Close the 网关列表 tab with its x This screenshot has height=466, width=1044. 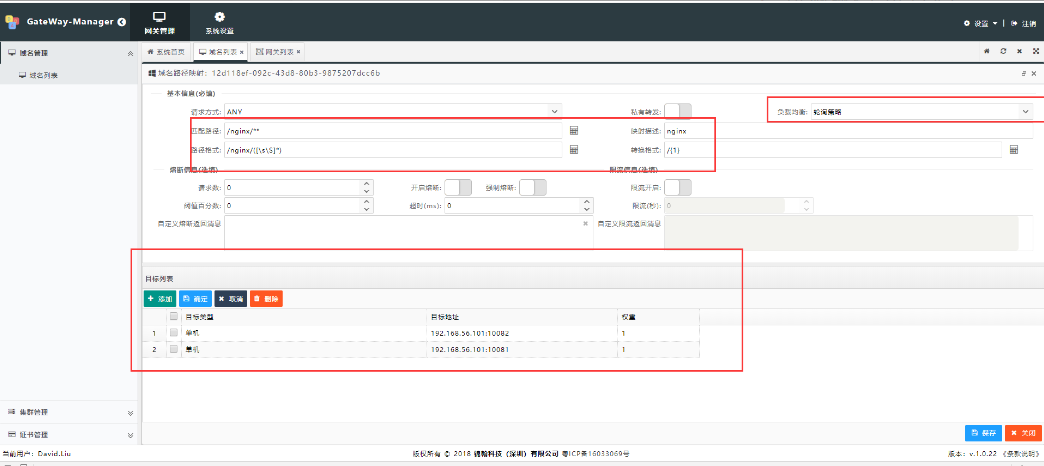tap(298, 51)
